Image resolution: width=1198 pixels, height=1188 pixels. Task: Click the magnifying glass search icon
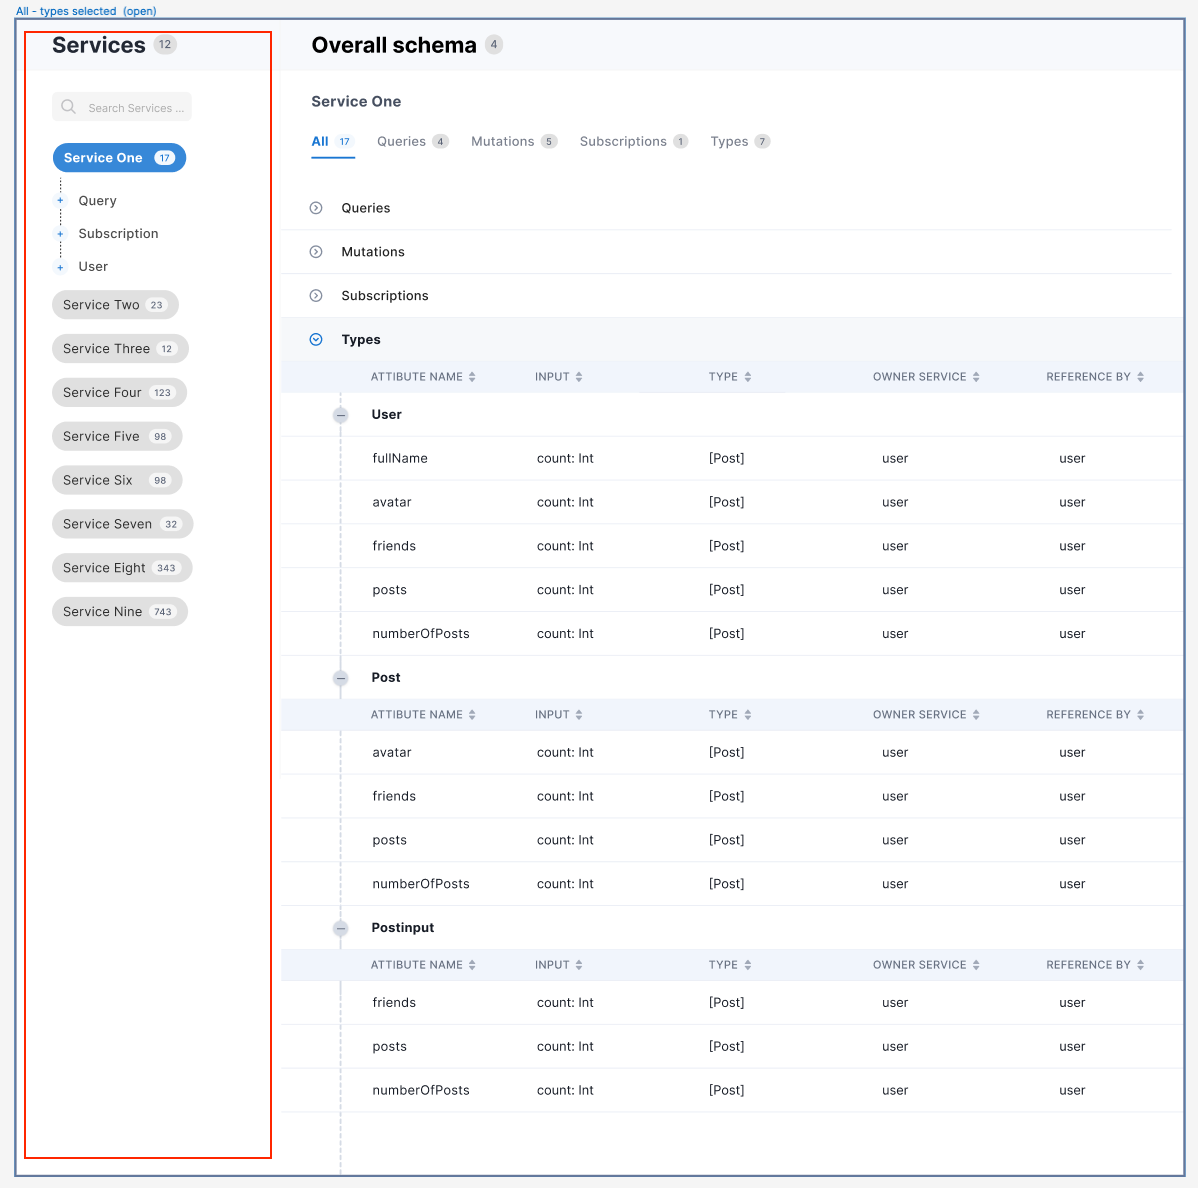pyautogui.click(x=68, y=106)
